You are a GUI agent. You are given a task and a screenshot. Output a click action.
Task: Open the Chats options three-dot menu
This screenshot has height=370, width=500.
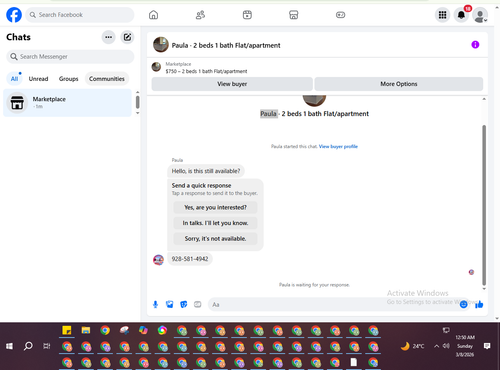tap(109, 37)
